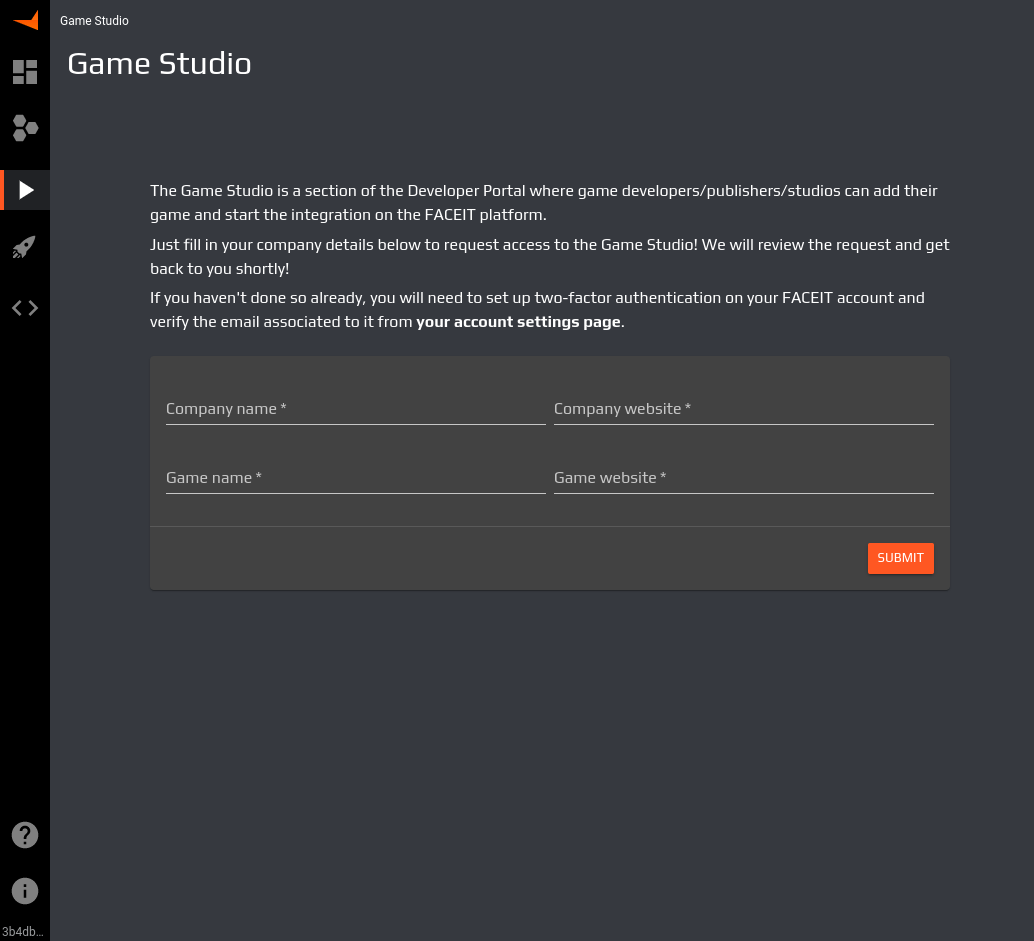Click inside the request access form card
The width and height of the screenshot is (1034, 941).
coord(549,440)
